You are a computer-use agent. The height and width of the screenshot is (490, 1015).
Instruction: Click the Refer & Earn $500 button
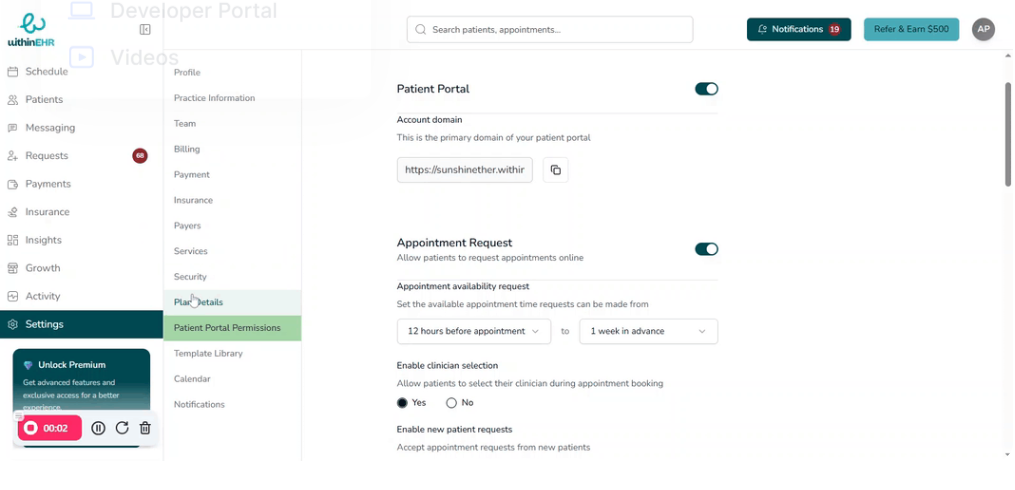pyautogui.click(x=911, y=29)
